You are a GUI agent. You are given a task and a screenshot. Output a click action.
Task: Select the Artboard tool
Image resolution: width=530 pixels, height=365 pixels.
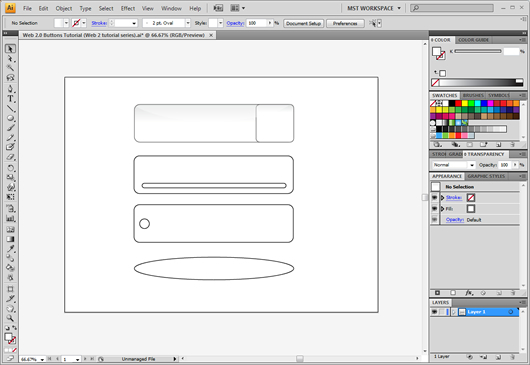pyautogui.click(x=10, y=289)
